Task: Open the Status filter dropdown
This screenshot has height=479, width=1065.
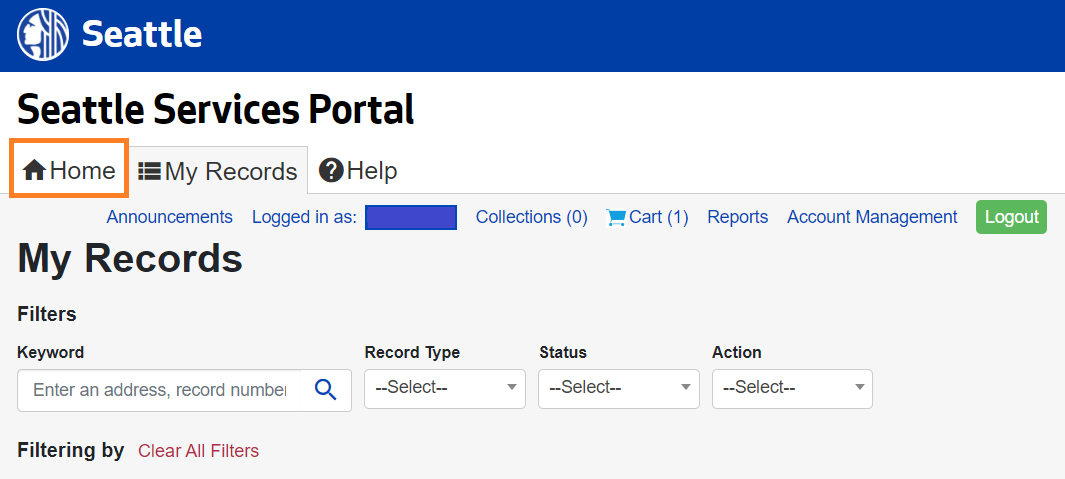Action: [618, 388]
